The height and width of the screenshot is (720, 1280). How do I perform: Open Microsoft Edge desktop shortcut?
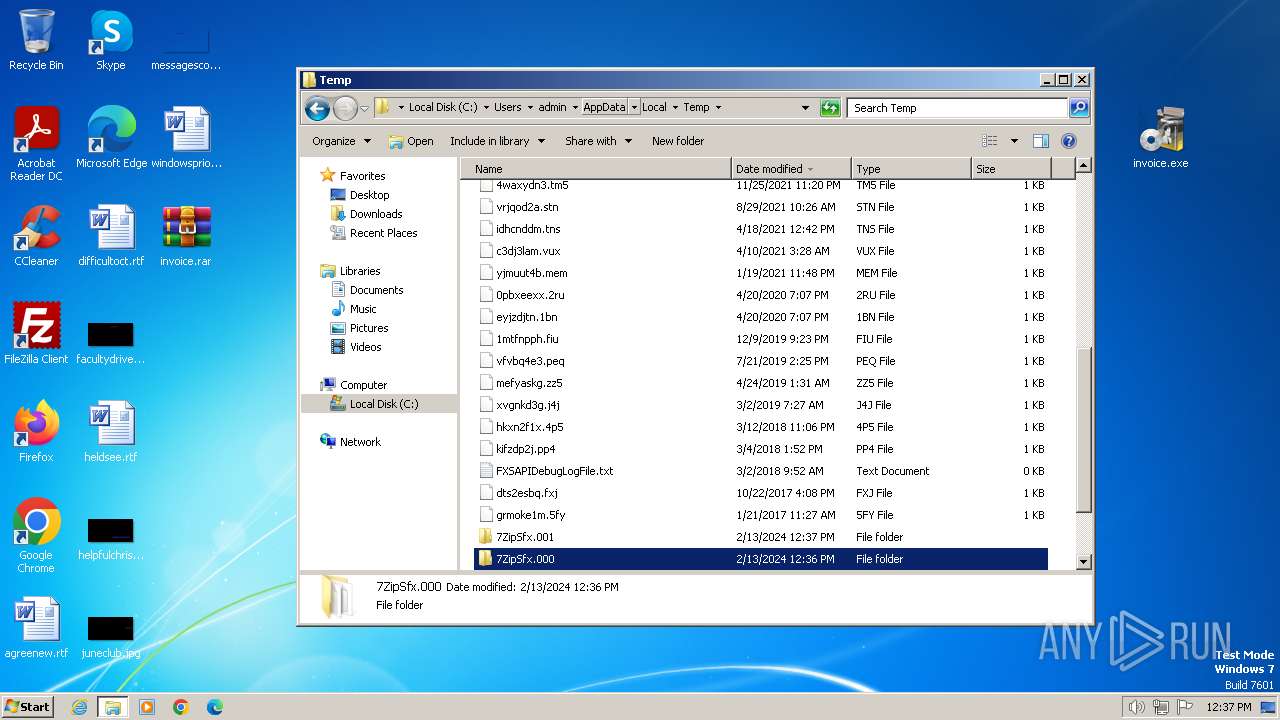(x=111, y=138)
